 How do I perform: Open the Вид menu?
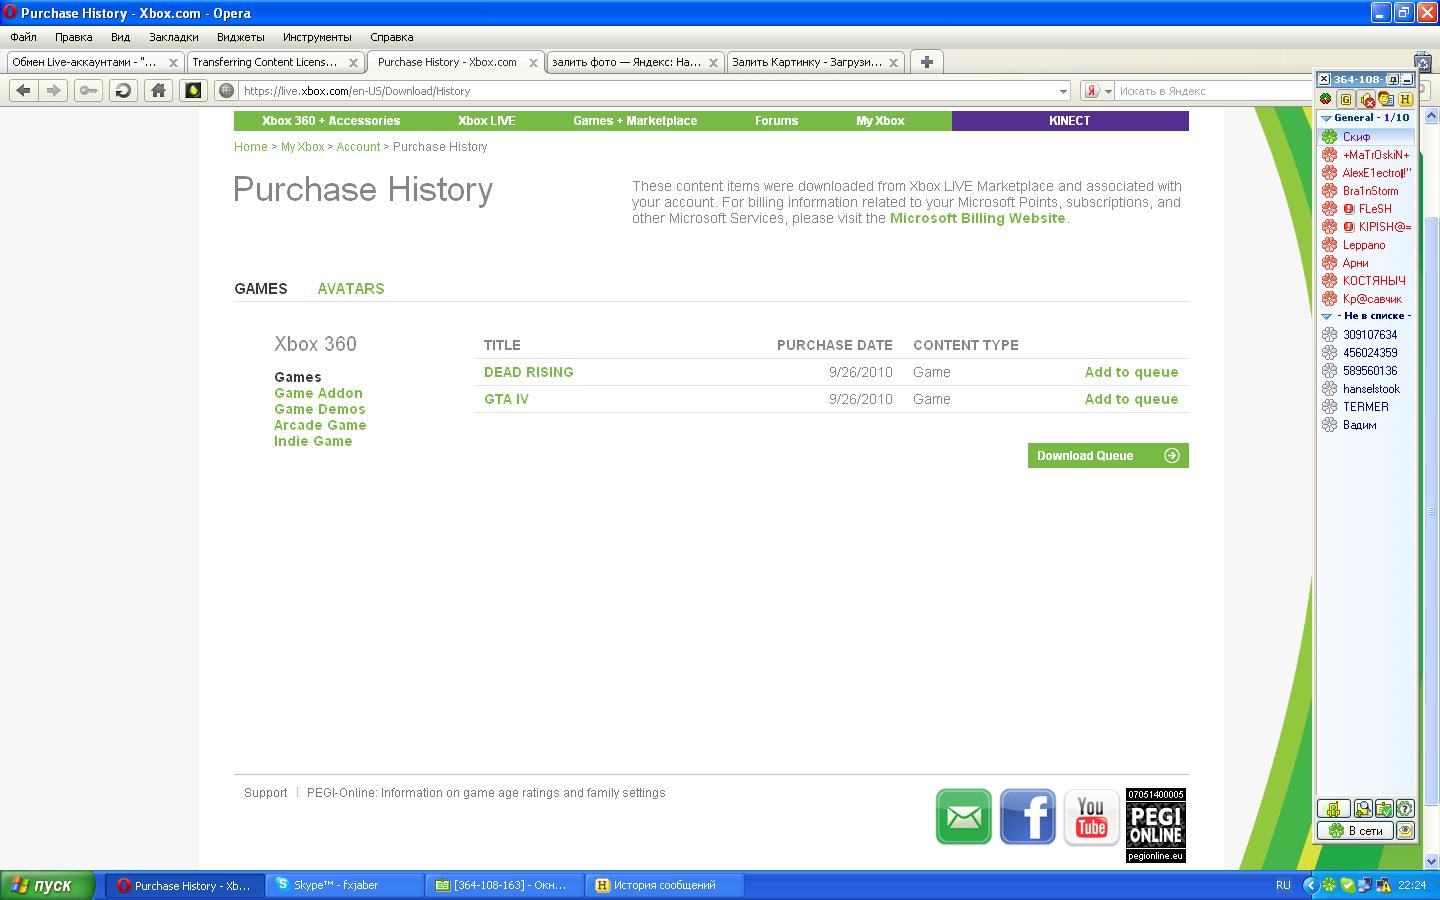tap(121, 37)
